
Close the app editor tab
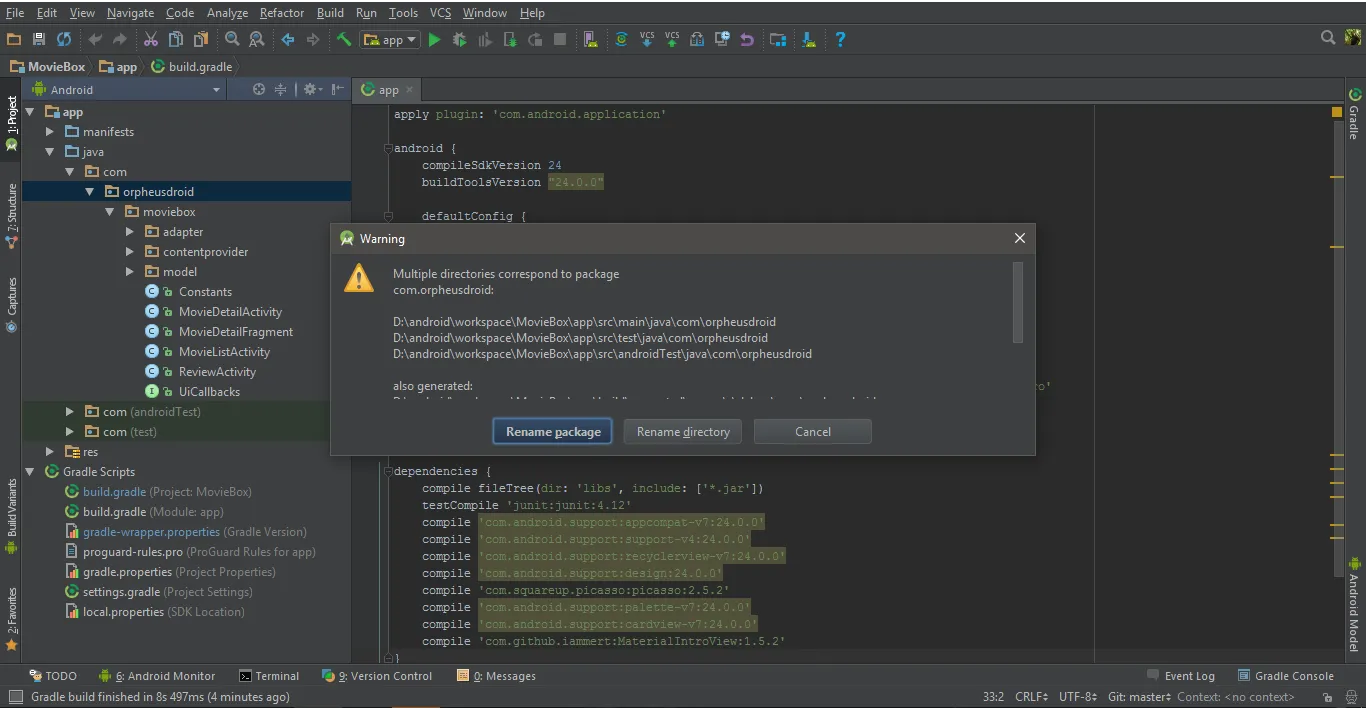pyautogui.click(x=410, y=89)
